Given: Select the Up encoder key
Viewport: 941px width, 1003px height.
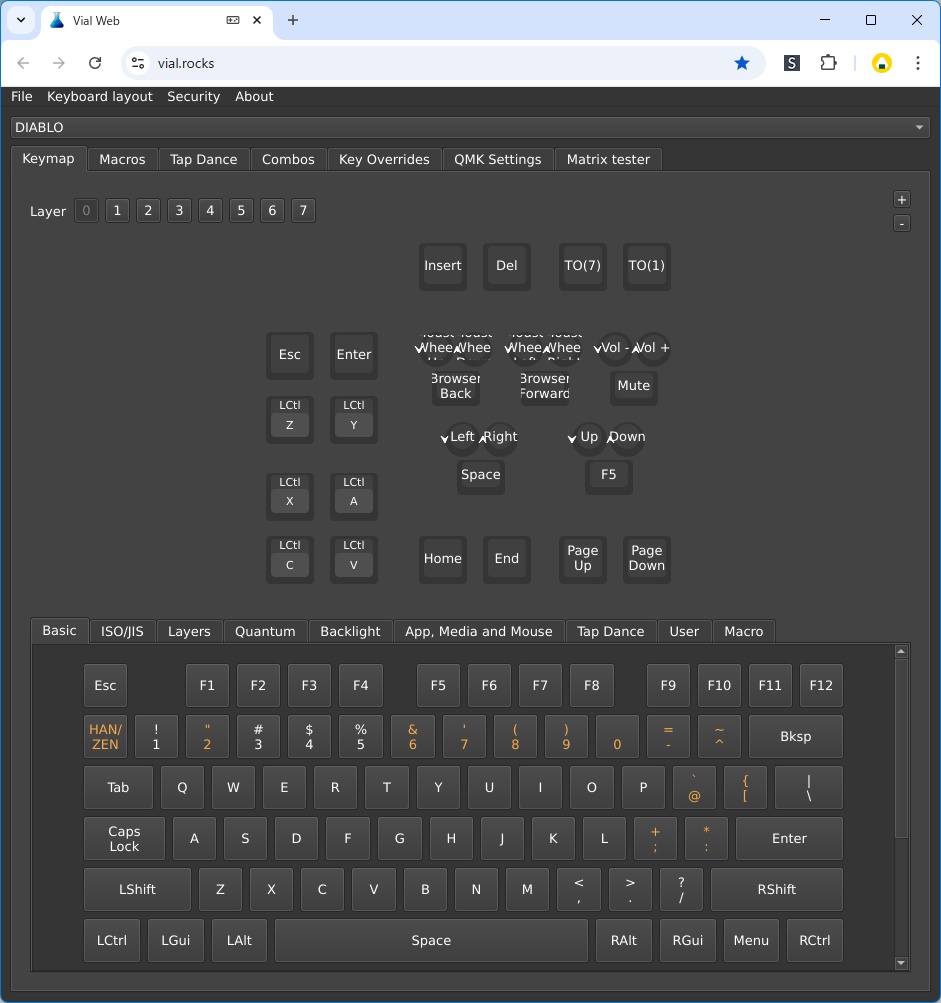Looking at the screenshot, I should (x=589, y=438).
